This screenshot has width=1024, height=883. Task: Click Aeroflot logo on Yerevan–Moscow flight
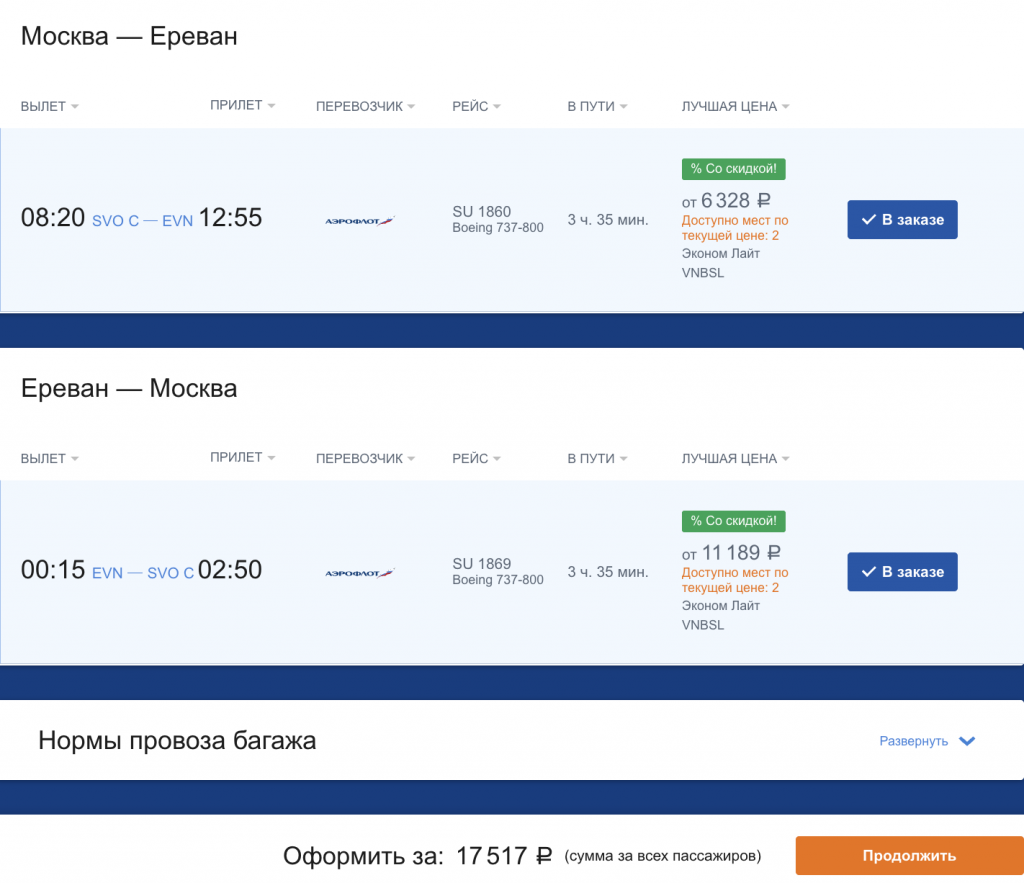click(360, 573)
